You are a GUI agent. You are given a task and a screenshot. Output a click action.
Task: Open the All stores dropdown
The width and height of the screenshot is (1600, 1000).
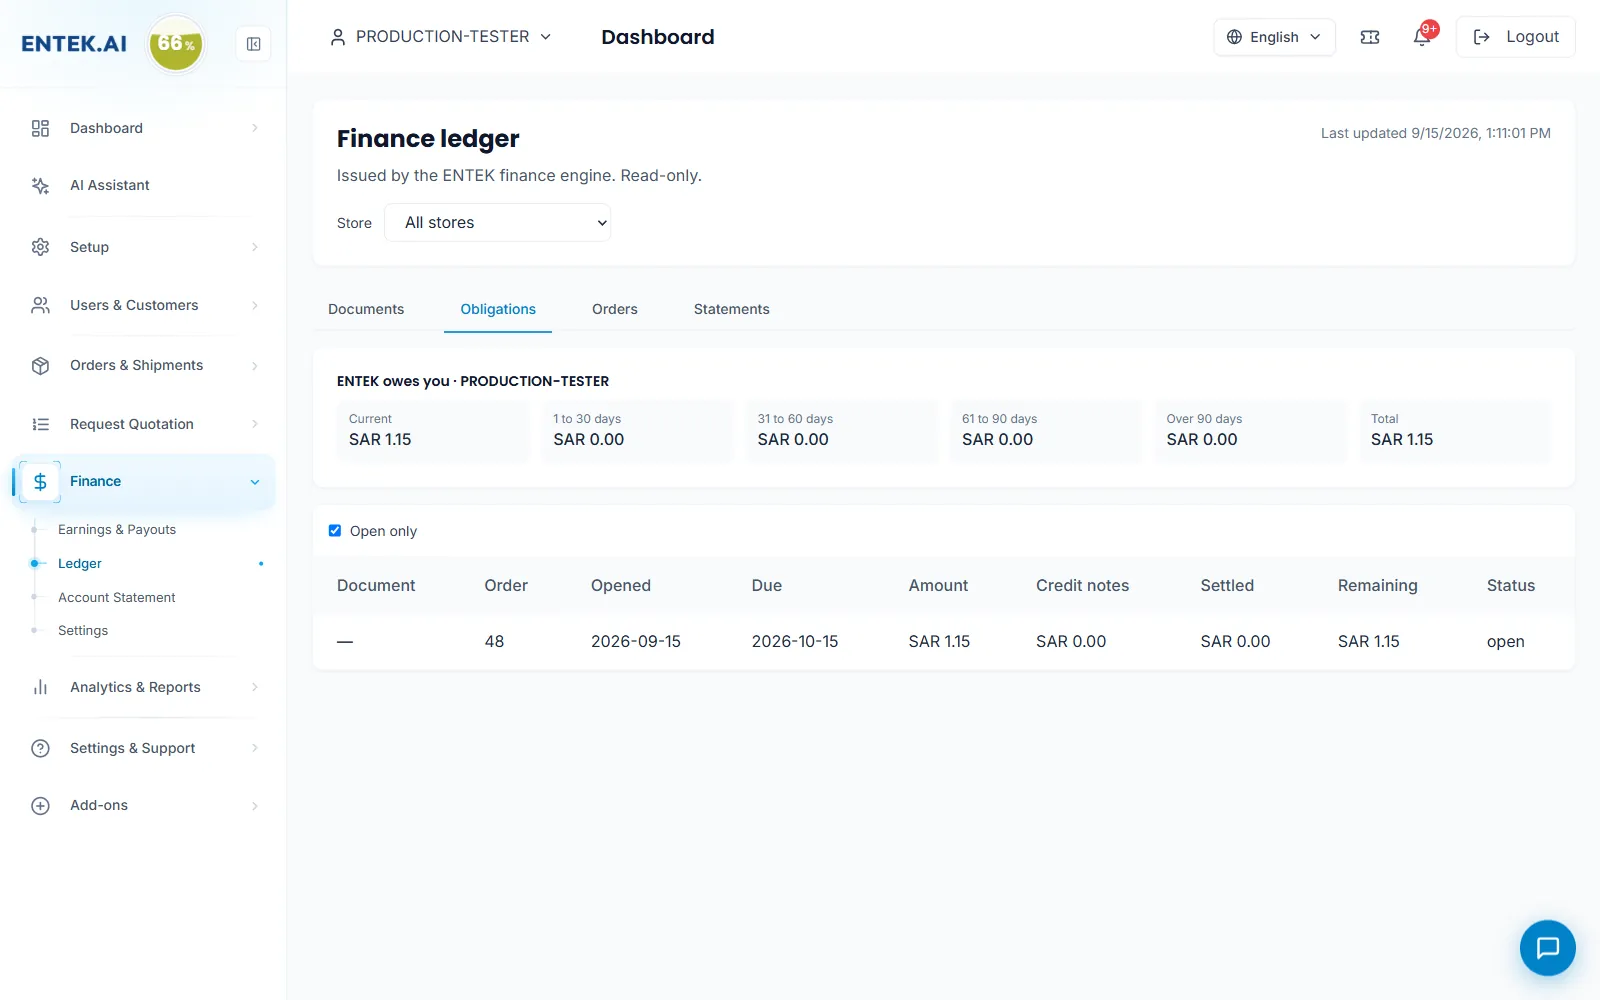pyautogui.click(x=497, y=223)
